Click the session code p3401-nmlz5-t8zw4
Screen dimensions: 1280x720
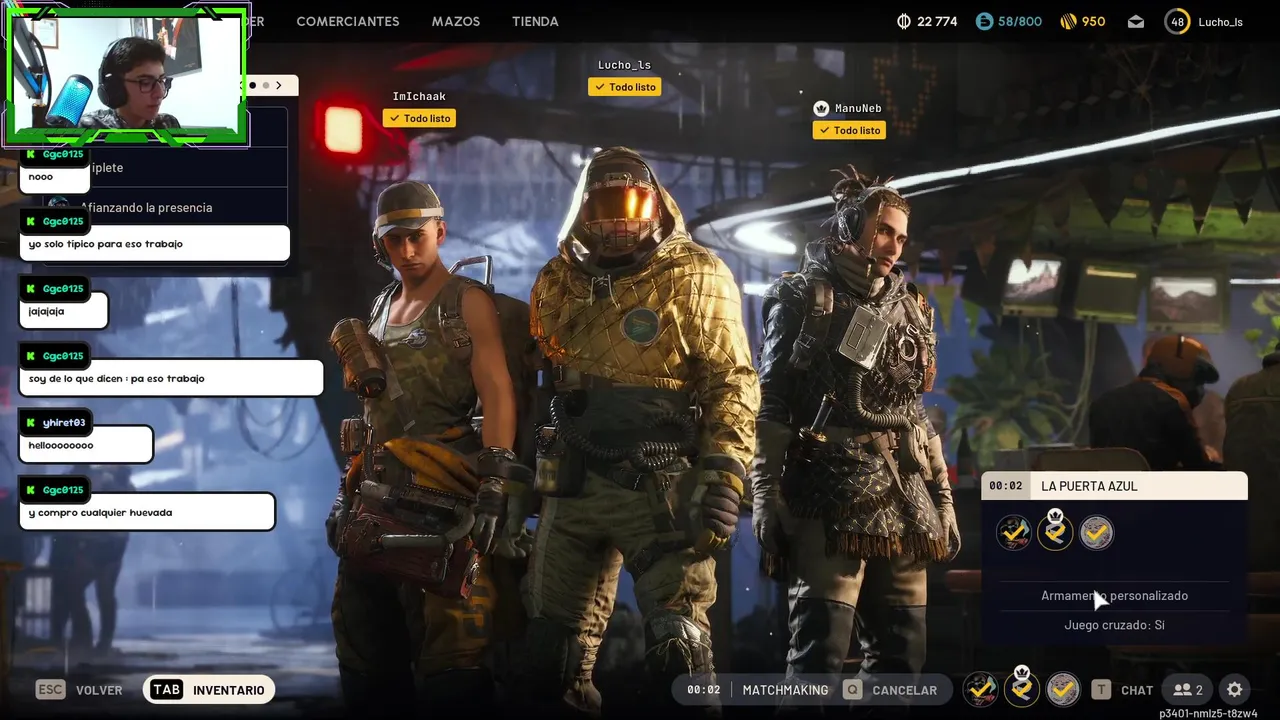coord(1208,713)
